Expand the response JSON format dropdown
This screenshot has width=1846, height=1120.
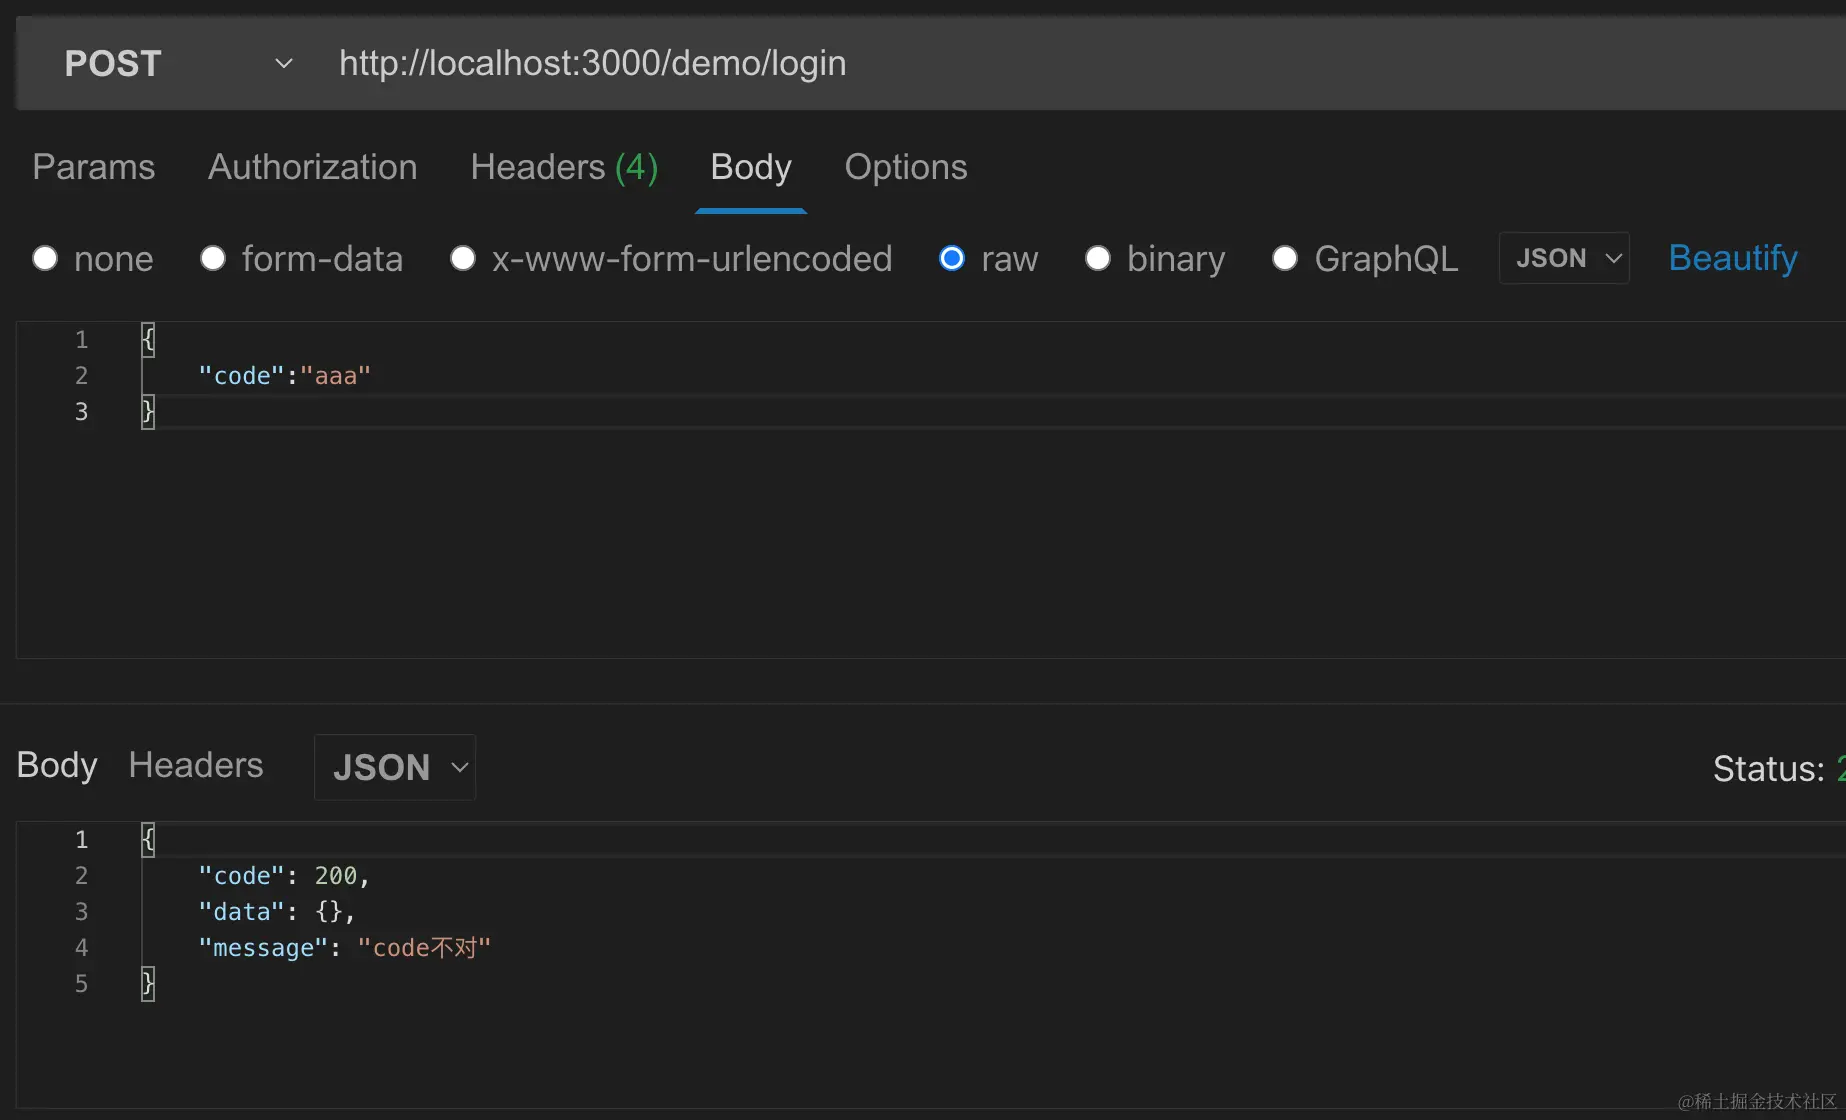click(x=395, y=767)
